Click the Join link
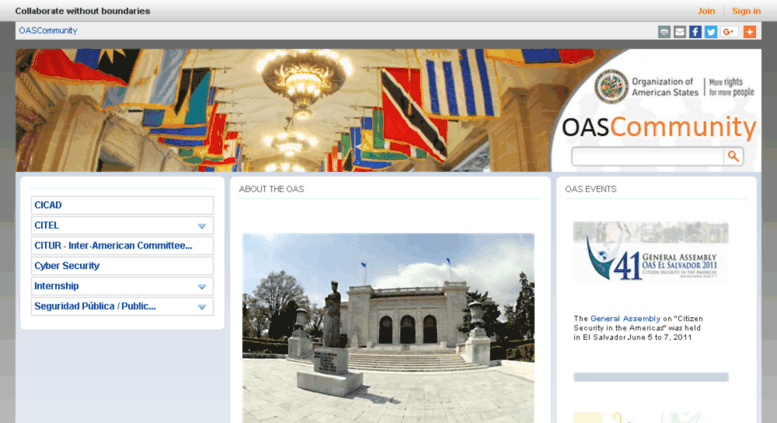This screenshot has width=777, height=423. click(x=706, y=11)
